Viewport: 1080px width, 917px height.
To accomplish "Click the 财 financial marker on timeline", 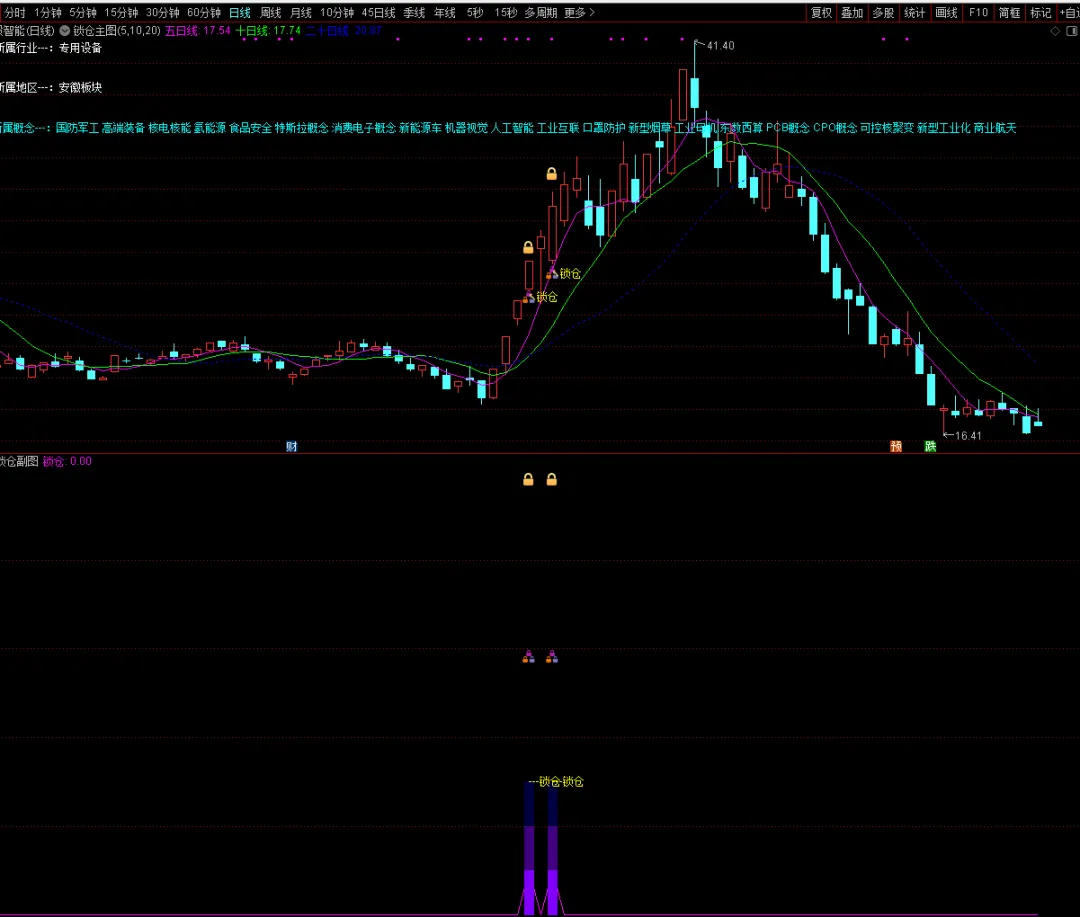I will [x=291, y=446].
